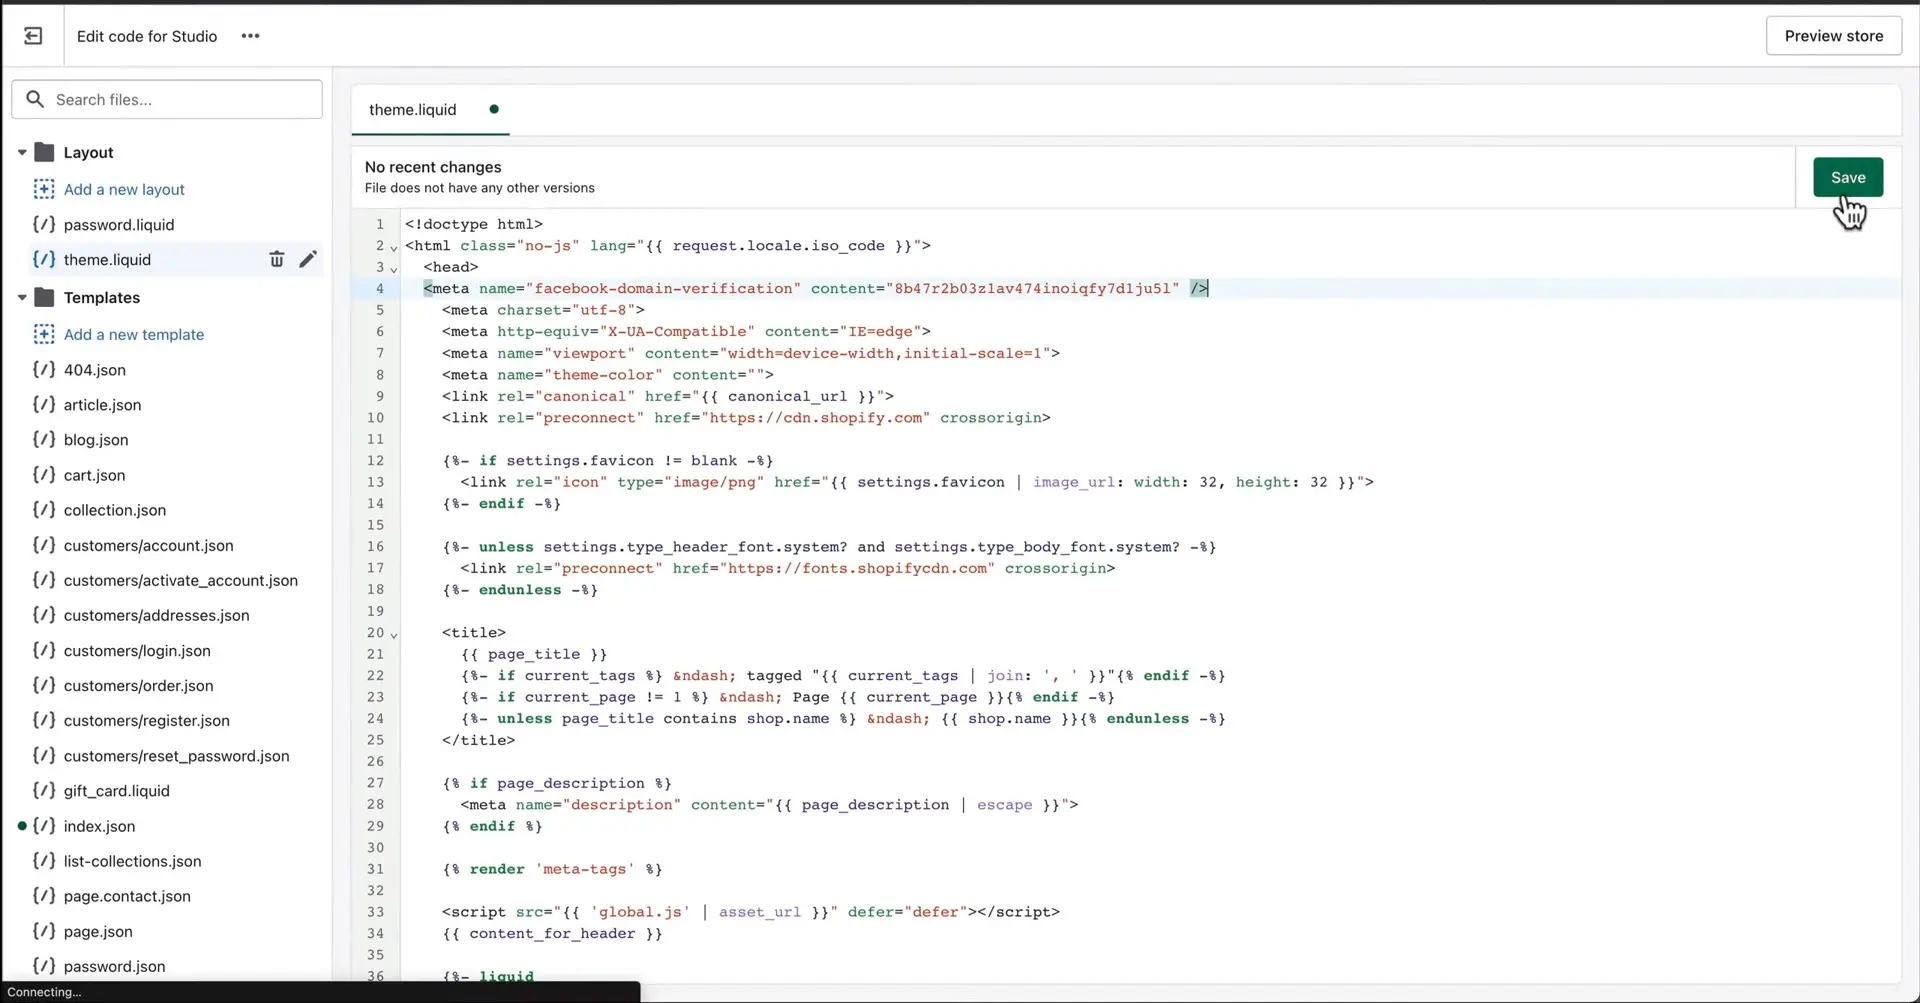Click the Preview store button

1833,36
